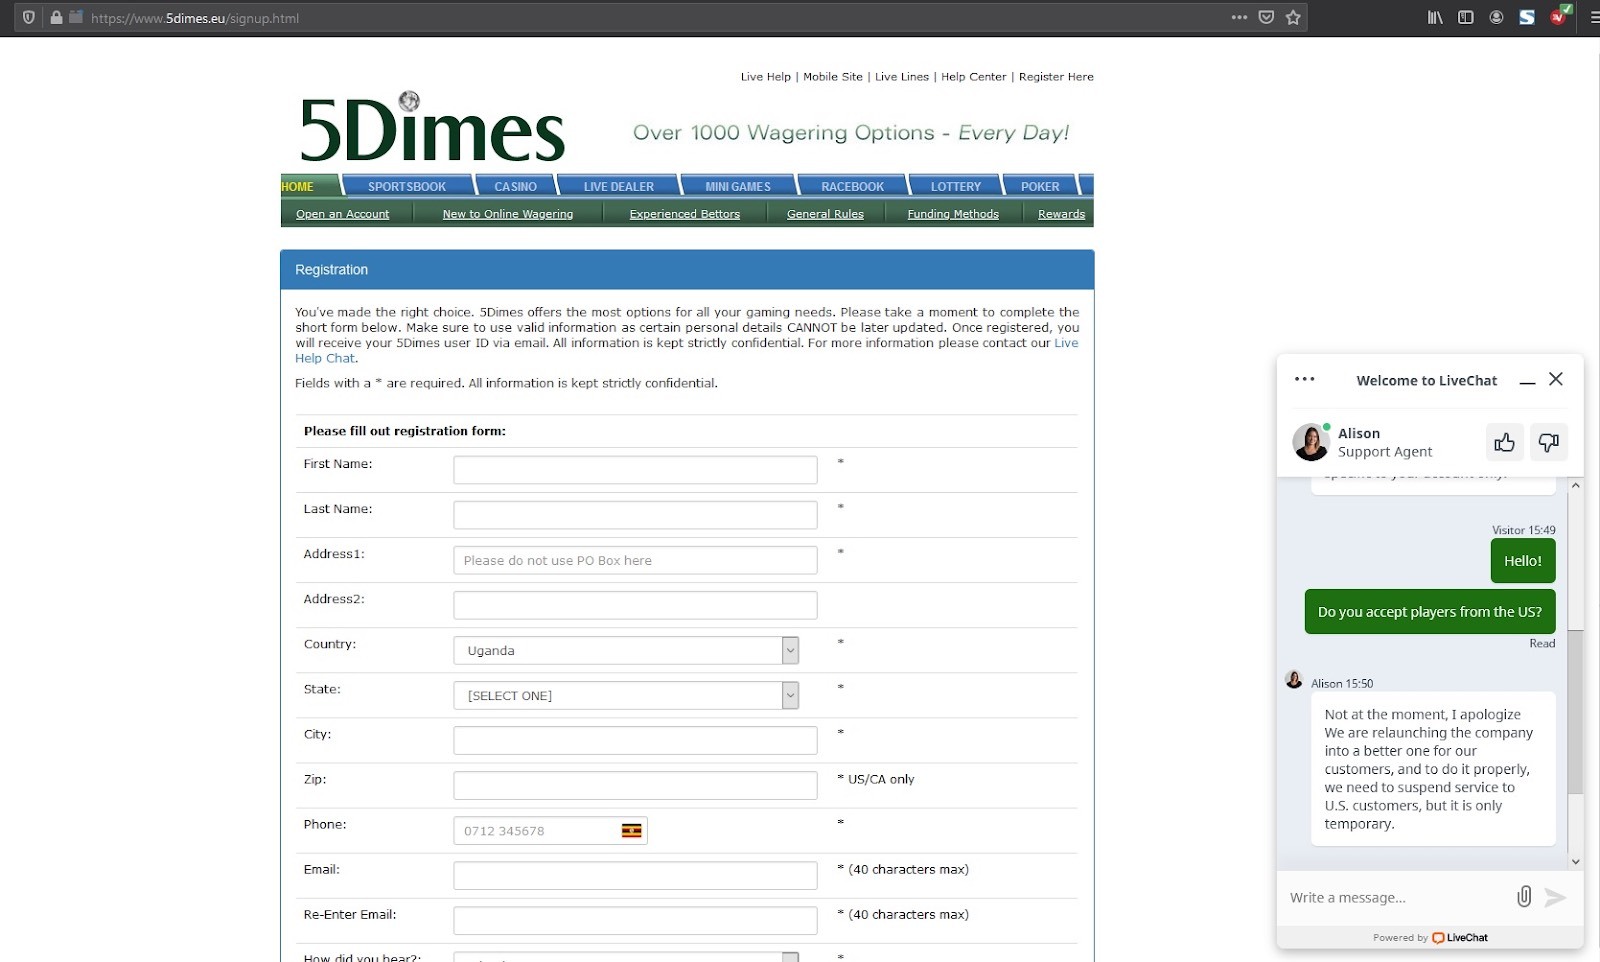
Task: Click the Address1 input field
Action: click(635, 560)
